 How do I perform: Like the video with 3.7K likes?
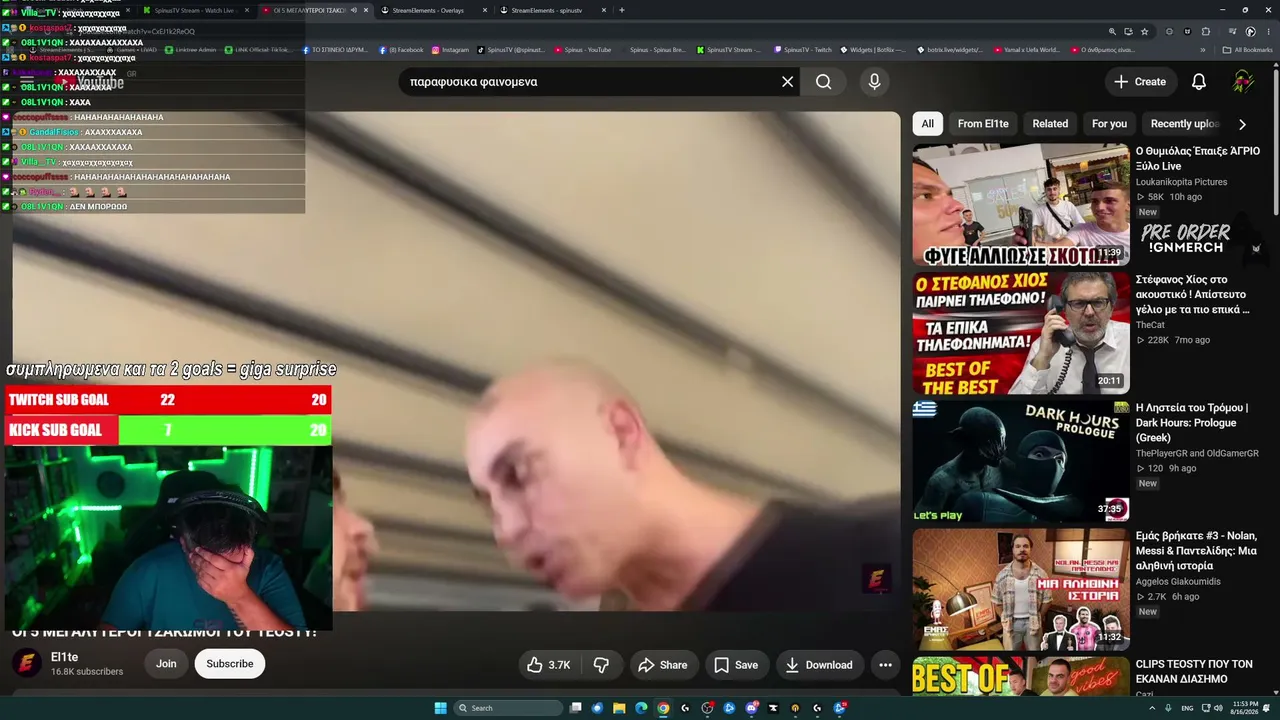click(549, 665)
